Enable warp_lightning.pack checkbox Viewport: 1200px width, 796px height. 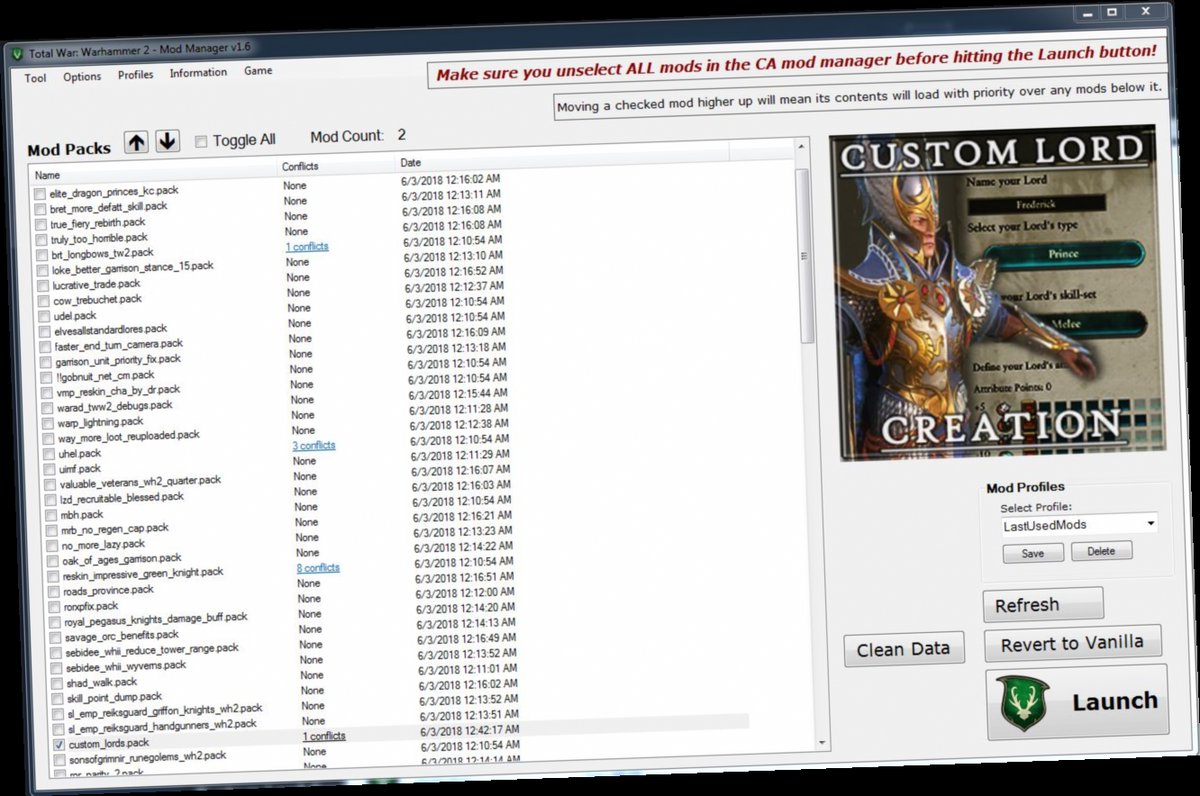(x=49, y=424)
